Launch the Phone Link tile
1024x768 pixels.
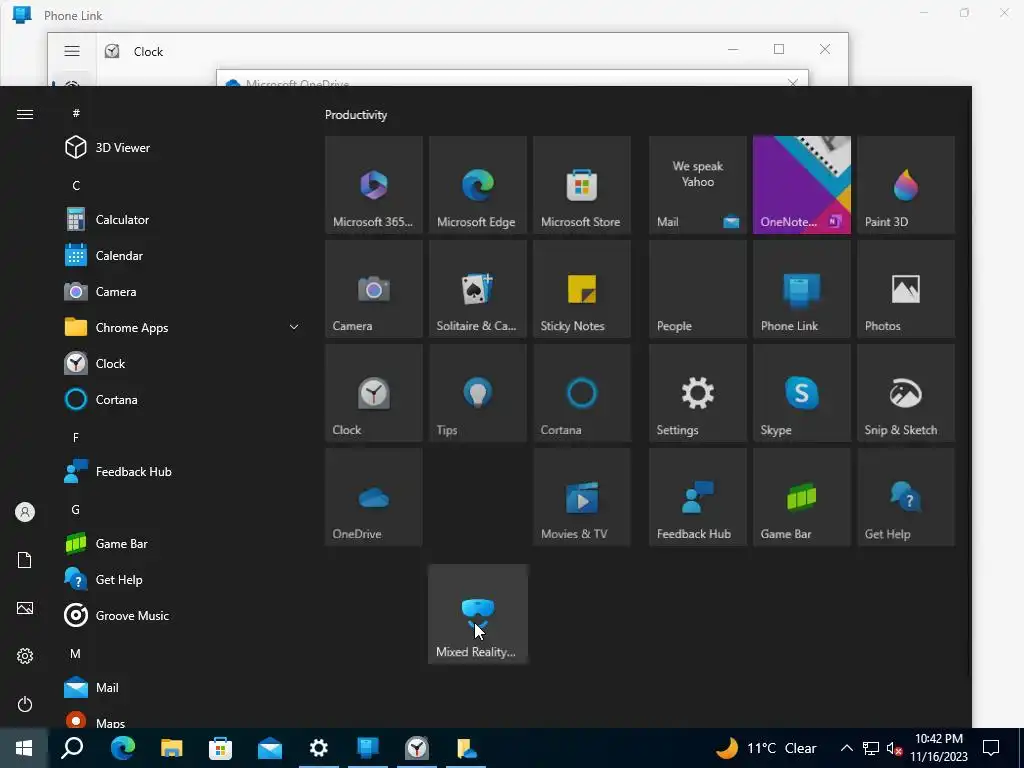(801, 289)
